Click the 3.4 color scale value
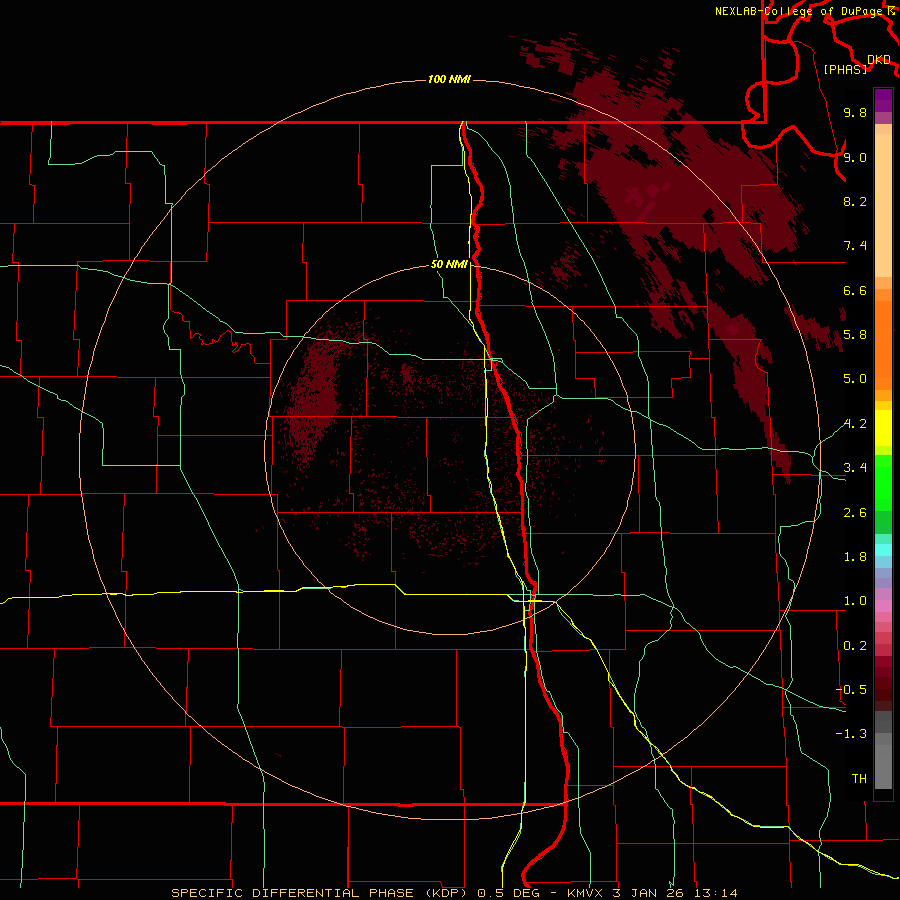 pyautogui.click(x=855, y=468)
